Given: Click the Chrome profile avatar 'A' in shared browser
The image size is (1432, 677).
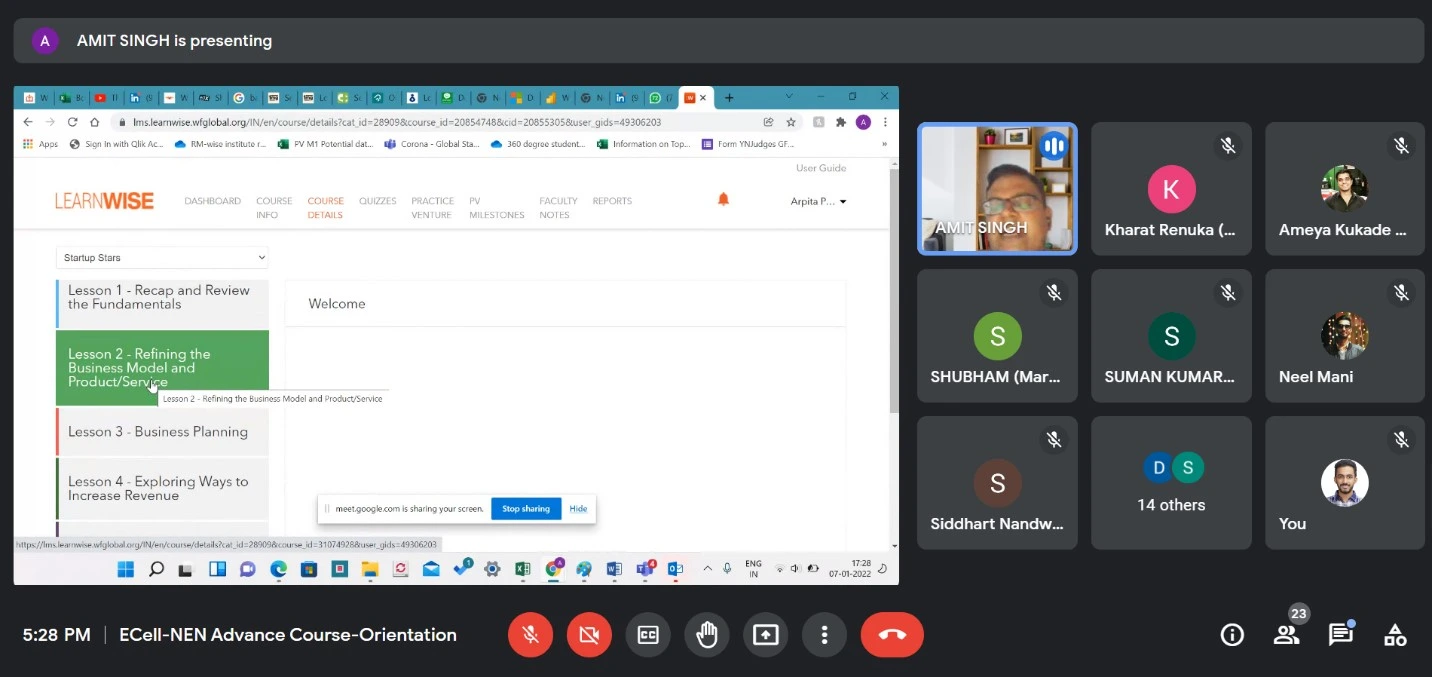Looking at the screenshot, I should 863,122.
